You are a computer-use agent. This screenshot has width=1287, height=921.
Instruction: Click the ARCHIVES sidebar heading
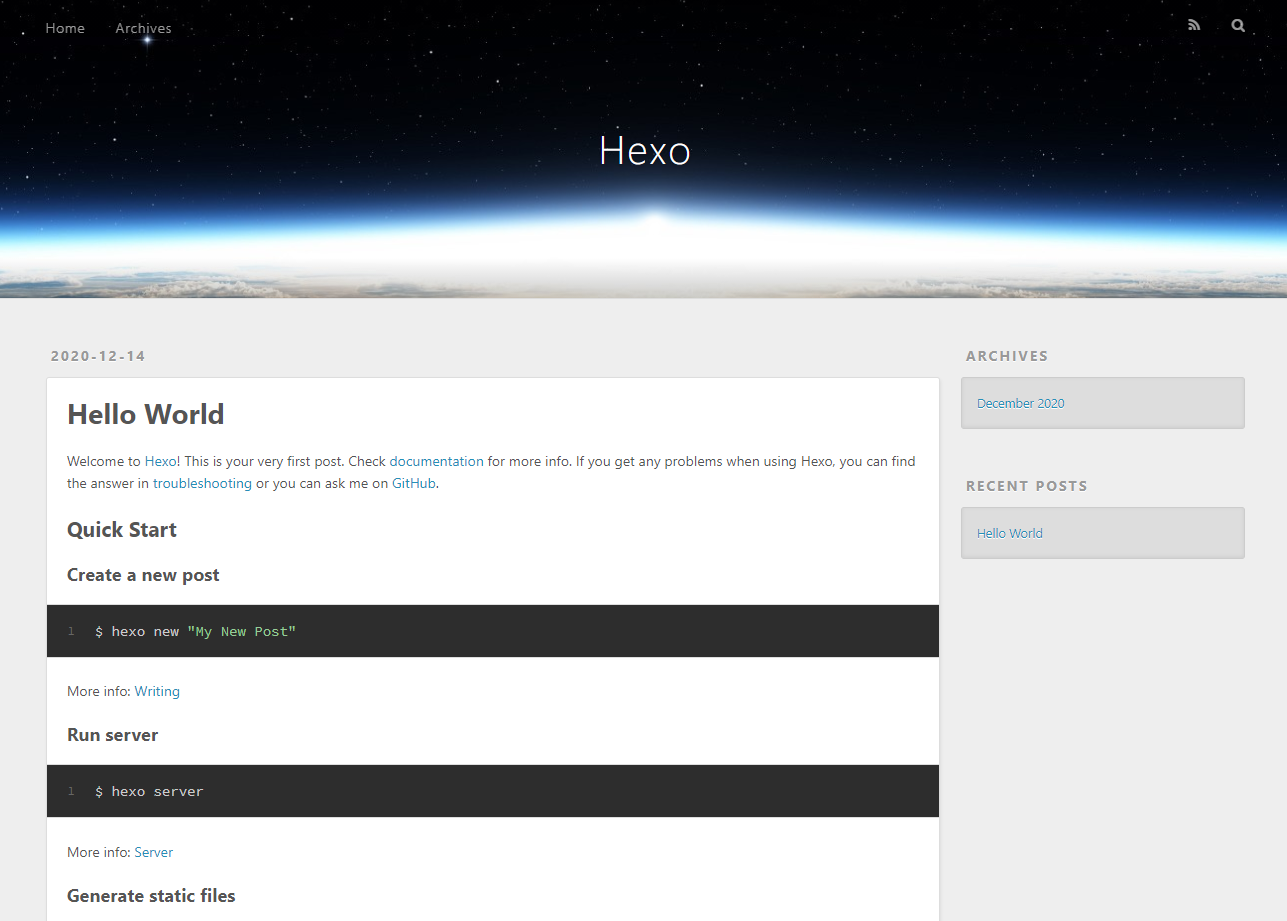(1007, 356)
